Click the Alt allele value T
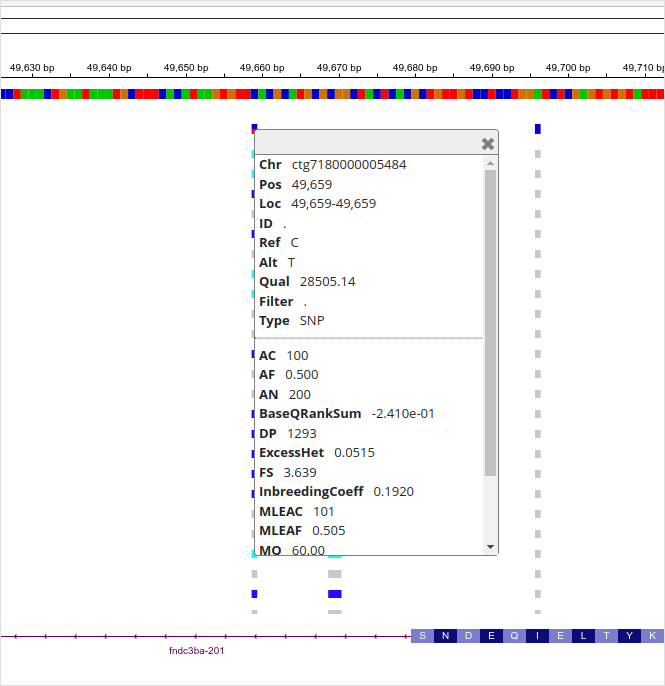The width and height of the screenshot is (665, 686). [291, 262]
